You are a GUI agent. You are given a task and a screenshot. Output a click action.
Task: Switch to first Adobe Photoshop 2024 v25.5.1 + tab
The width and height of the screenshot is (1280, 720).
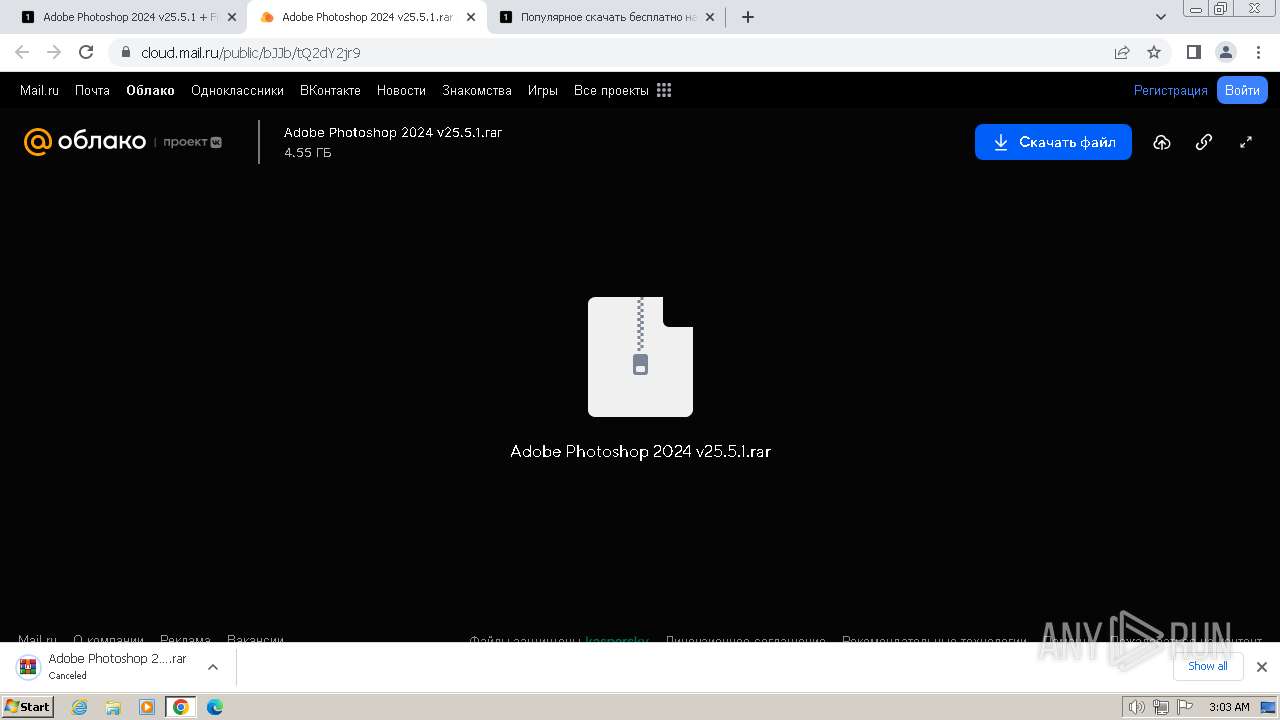130,17
